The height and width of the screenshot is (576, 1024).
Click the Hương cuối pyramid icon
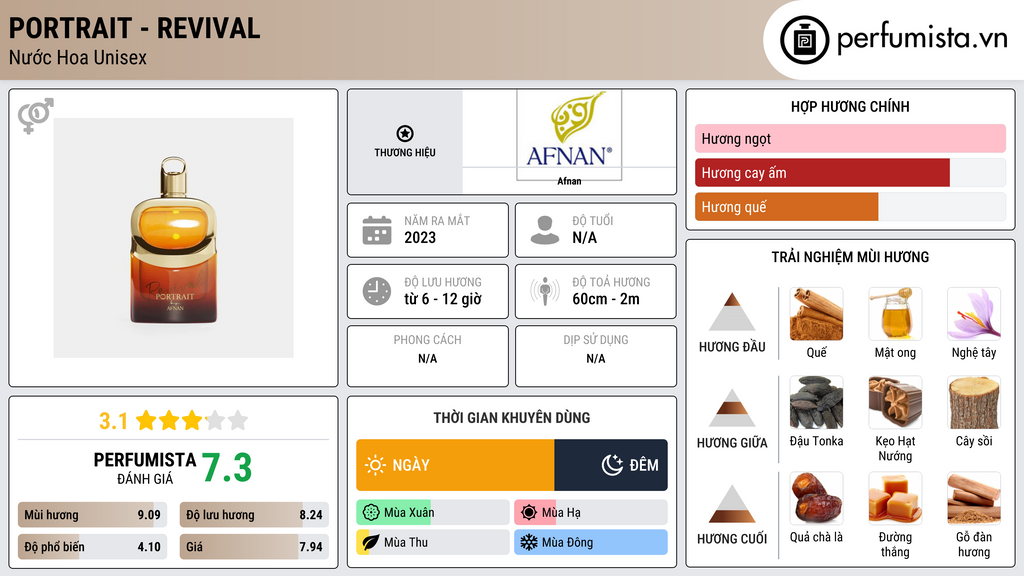click(x=732, y=504)
